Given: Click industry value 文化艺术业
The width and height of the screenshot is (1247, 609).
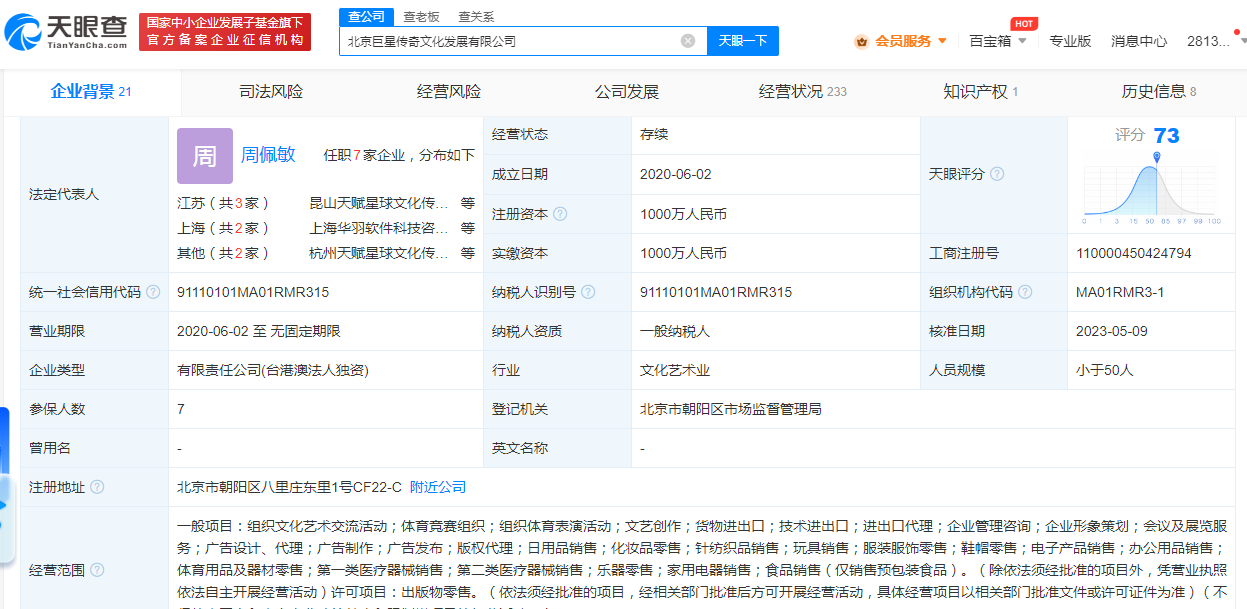Looking at the screenshot, I should click(x=675, y=370).
